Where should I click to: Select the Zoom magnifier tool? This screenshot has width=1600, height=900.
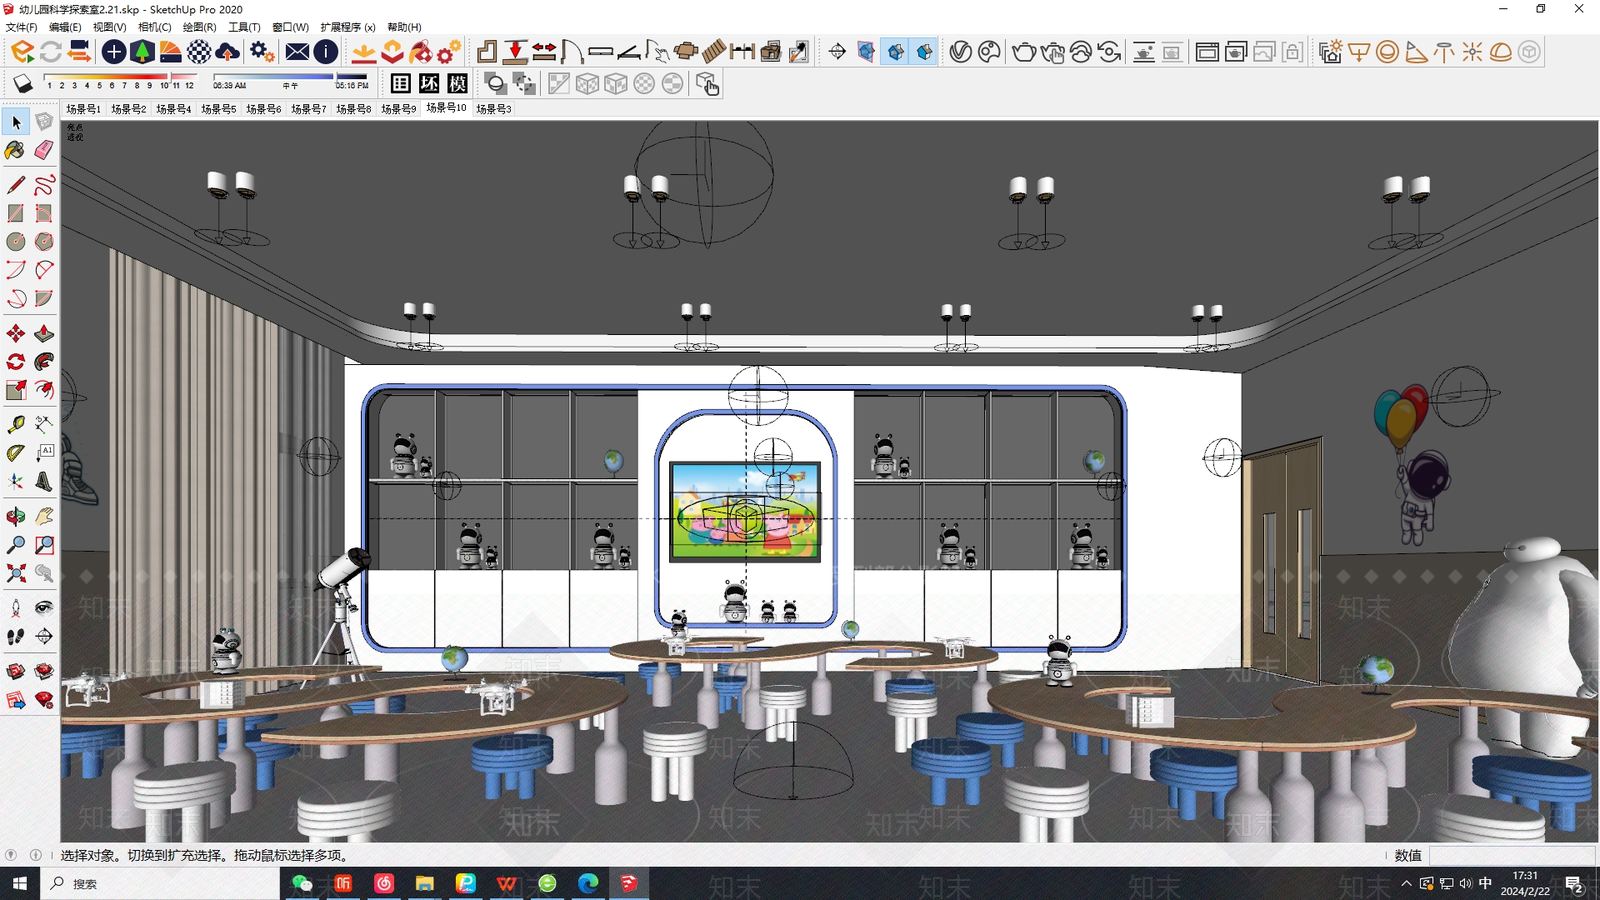point(16,545)
